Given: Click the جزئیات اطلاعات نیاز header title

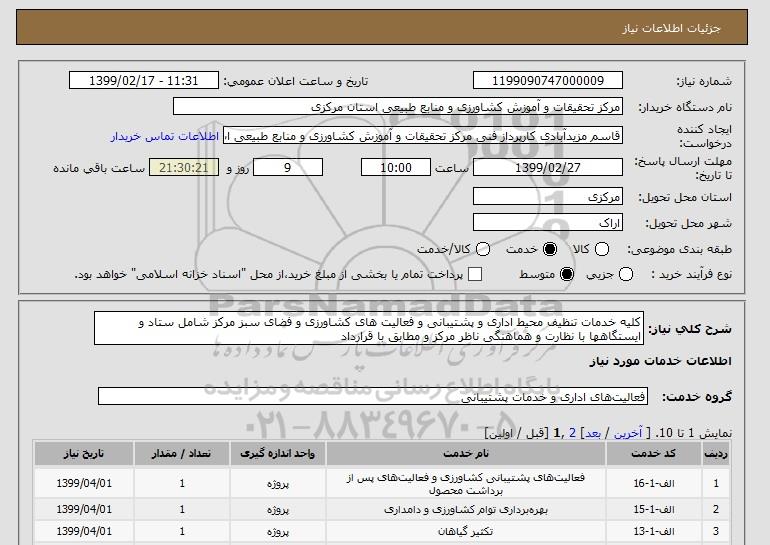Looking at the screenshot, I should 671,28.
